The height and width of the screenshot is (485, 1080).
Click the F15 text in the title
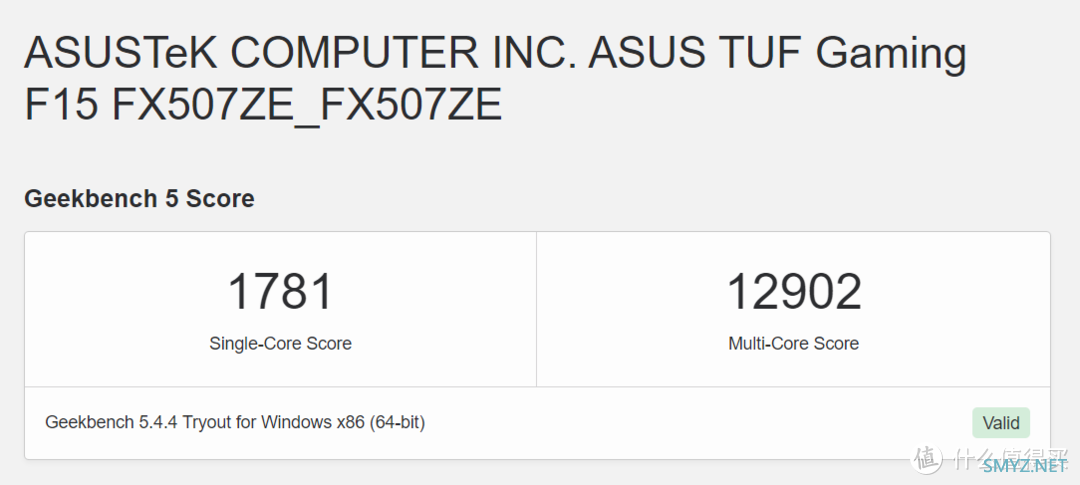(61, 106)
